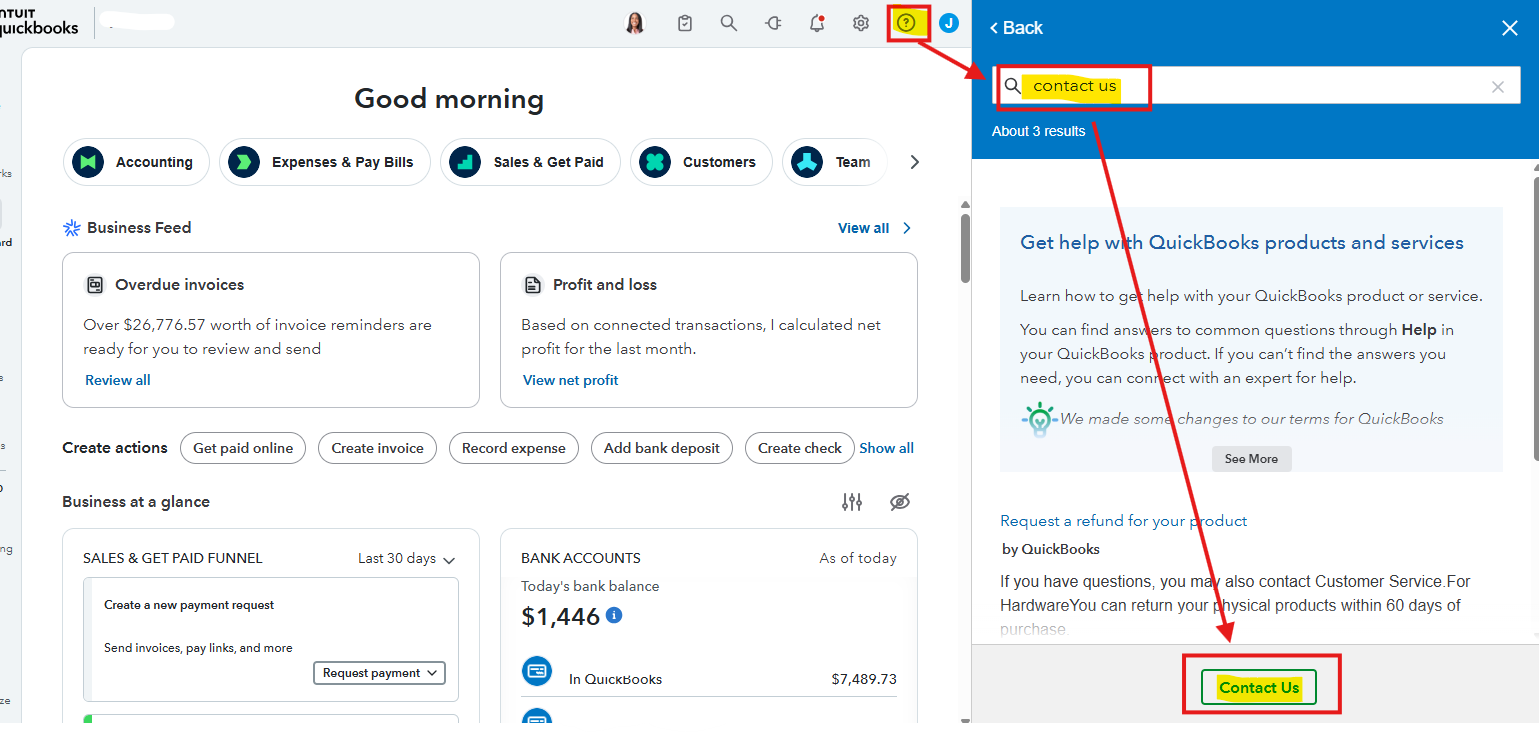Viewport: 1539px width, 734px height.
Task: Click the green Contact Us button
Action: (x=1259, y=687)
